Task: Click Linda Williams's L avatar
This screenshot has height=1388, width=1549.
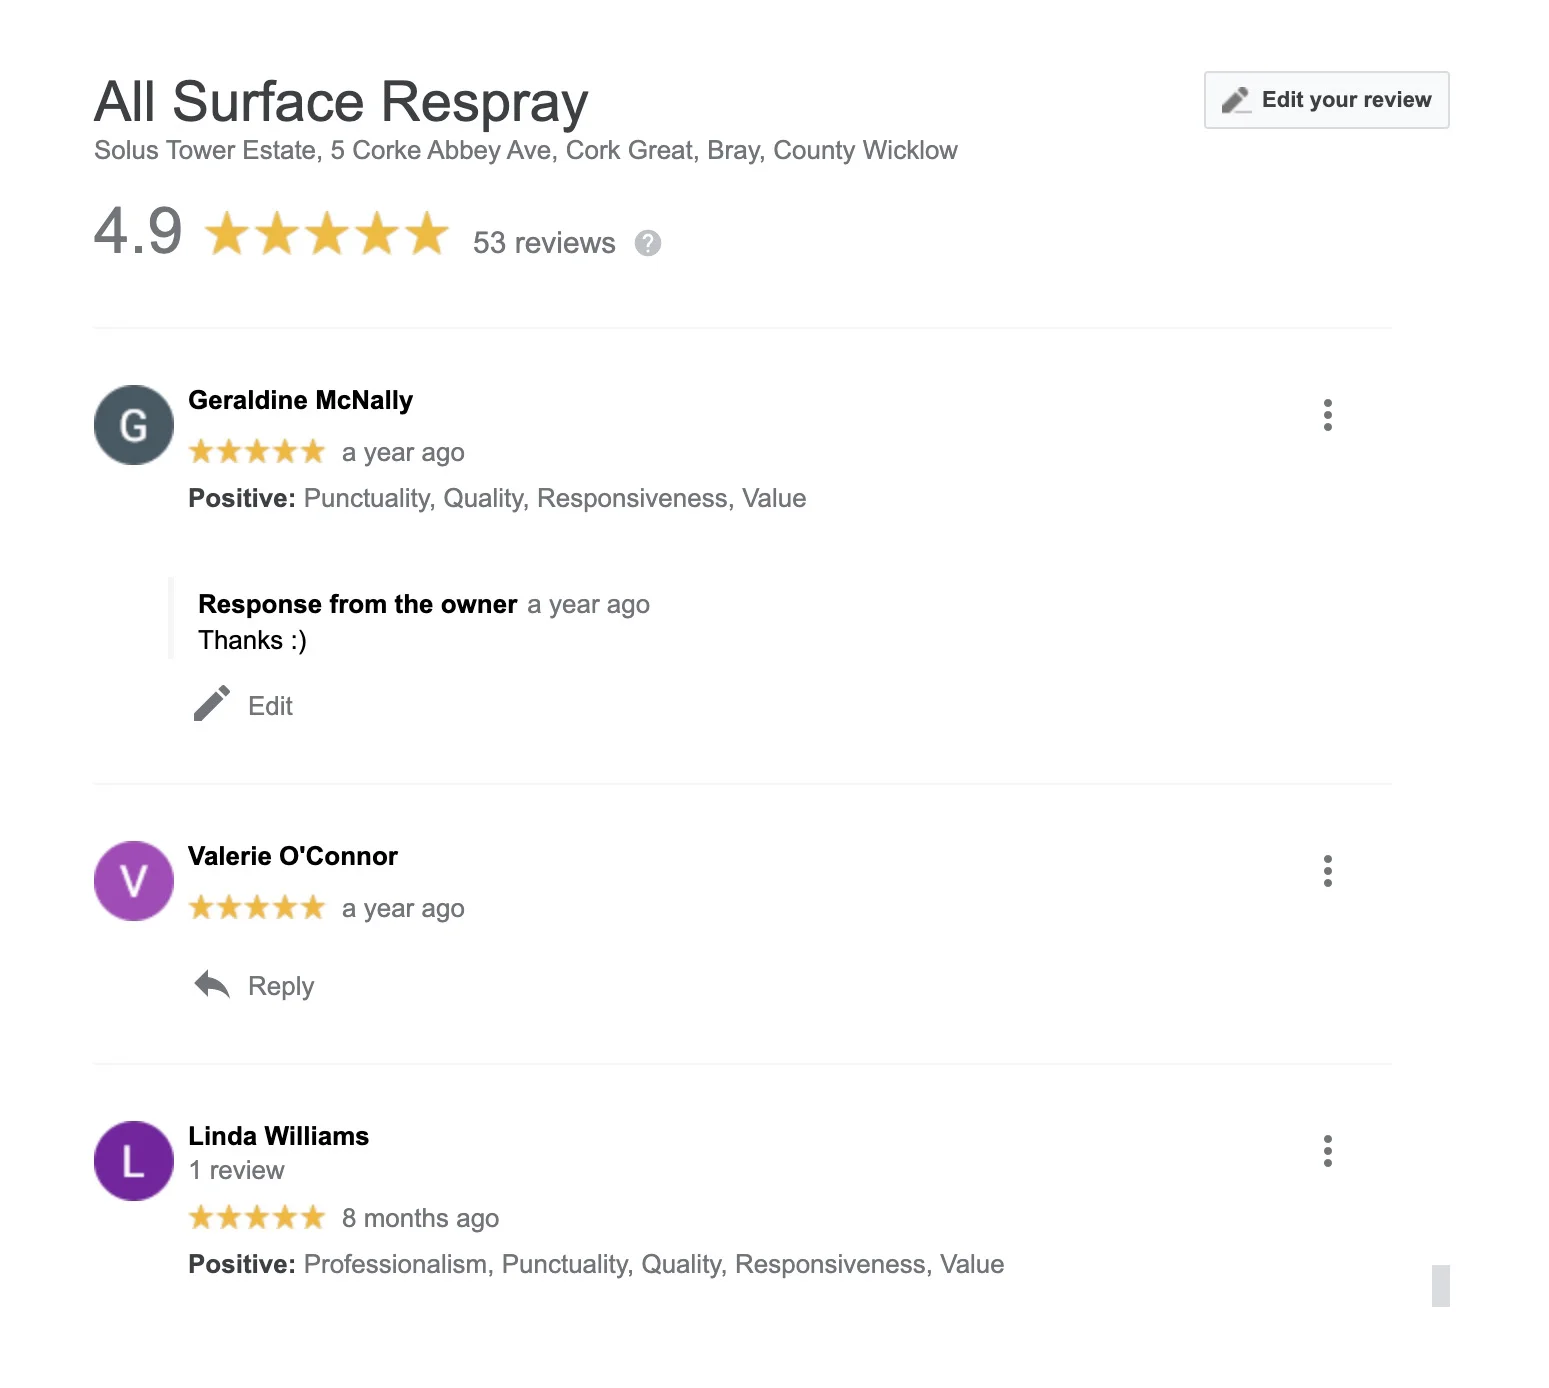Action: (134, 1161)
